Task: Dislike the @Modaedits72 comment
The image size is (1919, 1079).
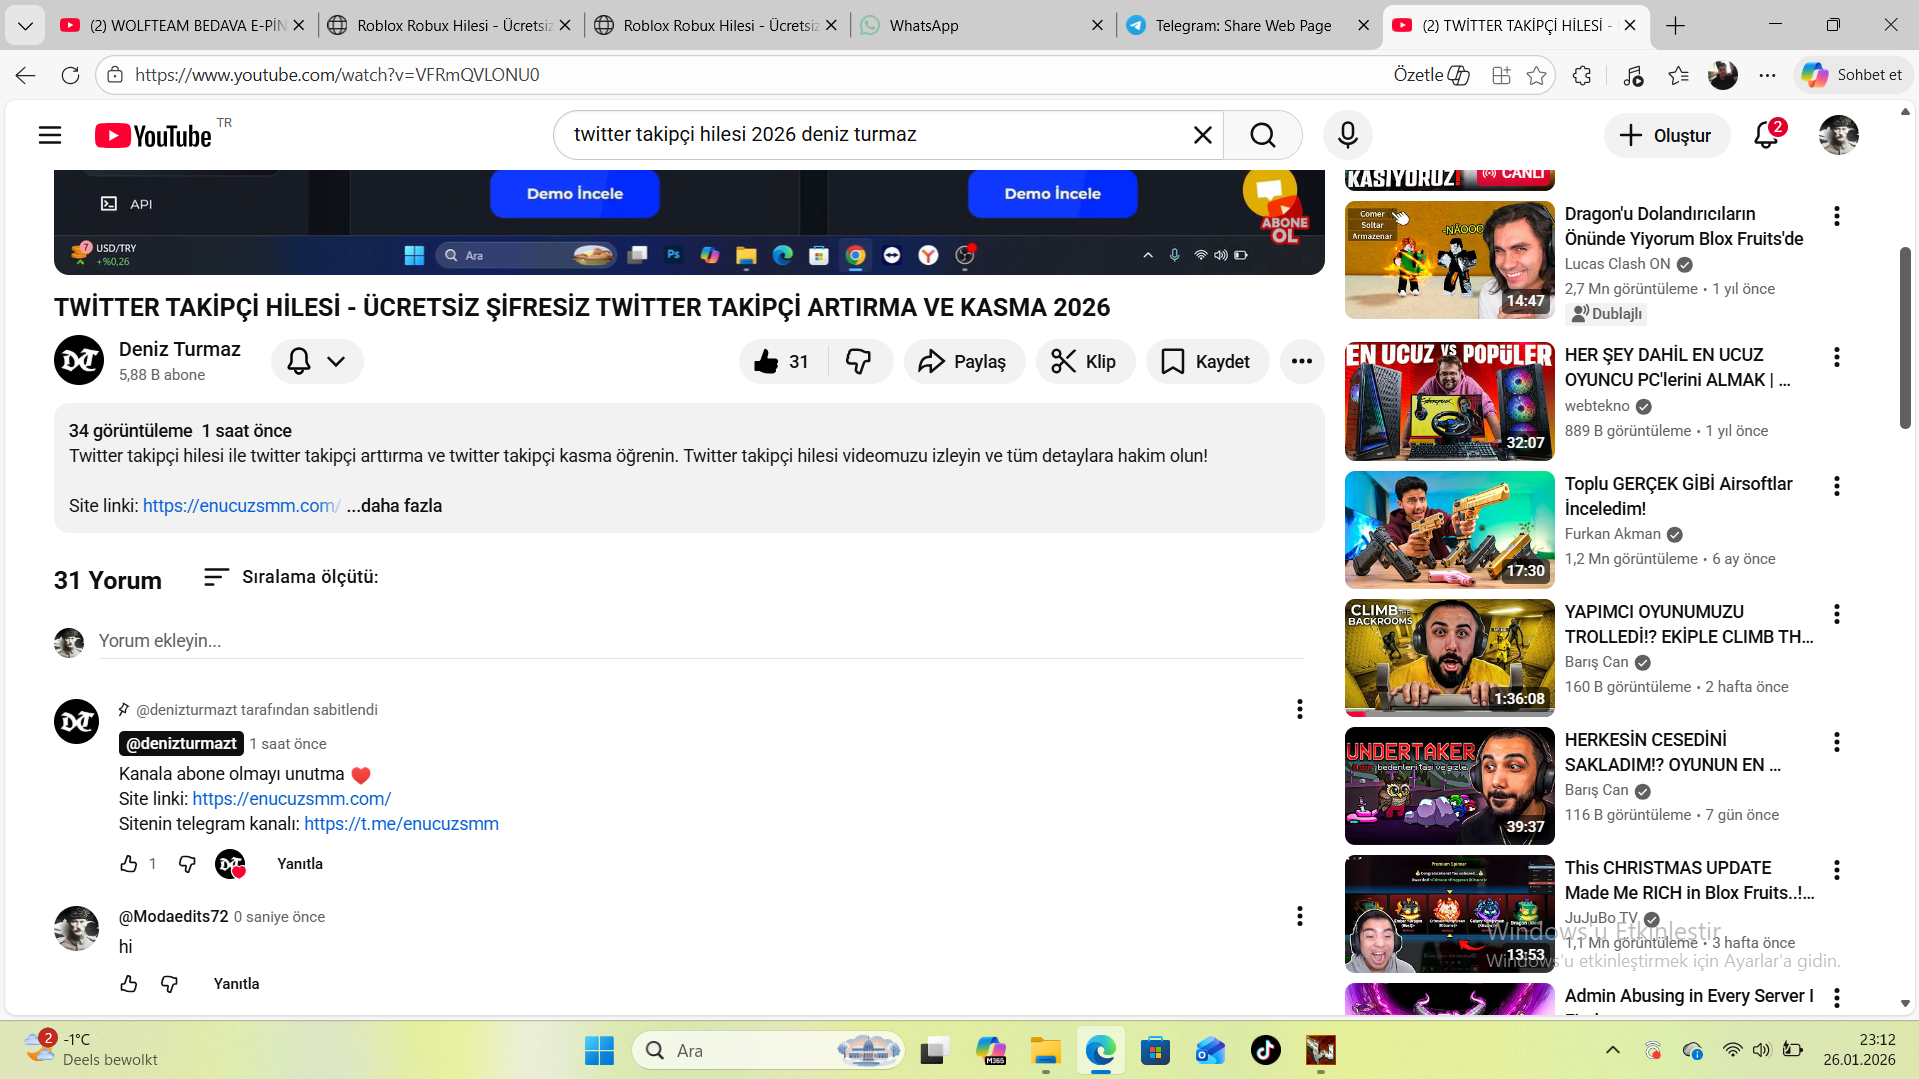Action: pyautogui.click(x=169, y=984)
